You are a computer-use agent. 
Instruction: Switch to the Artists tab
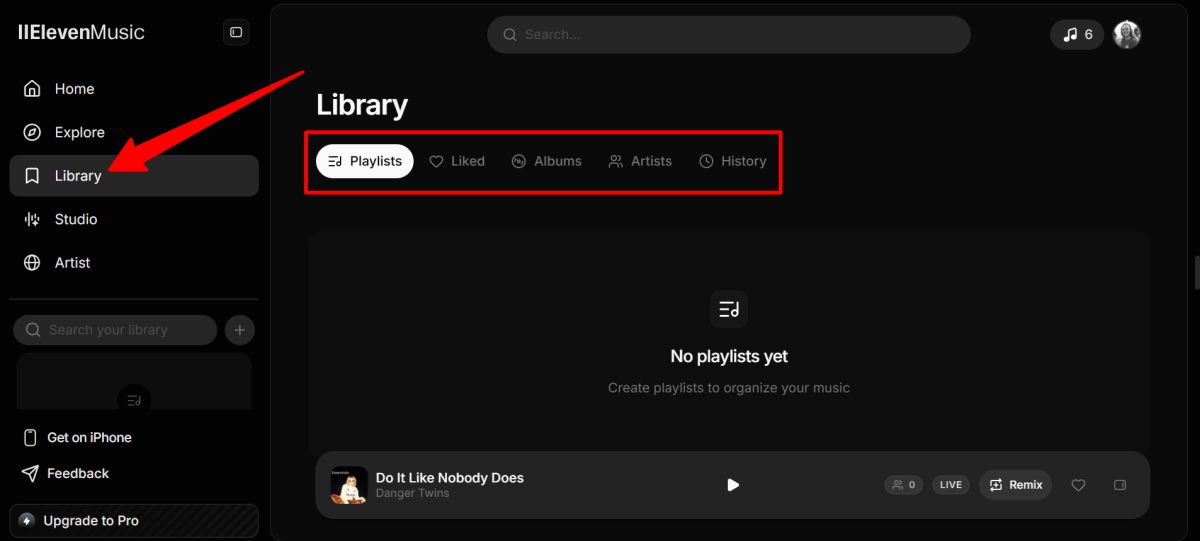(640, 161)
